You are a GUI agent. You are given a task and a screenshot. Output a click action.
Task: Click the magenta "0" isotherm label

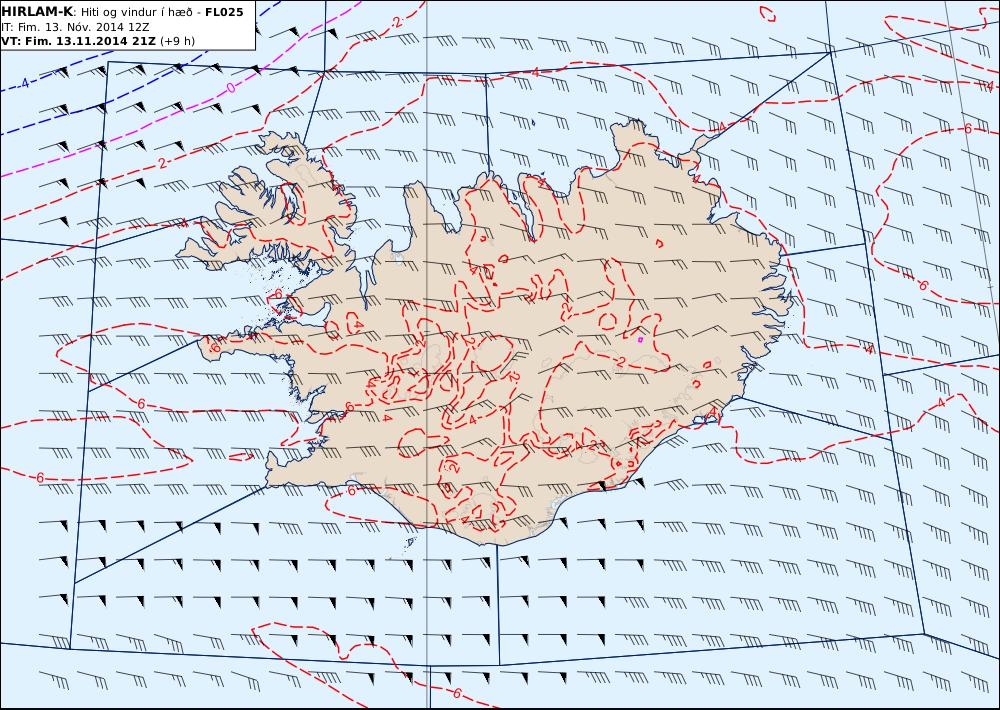click(x=231, y=88)
